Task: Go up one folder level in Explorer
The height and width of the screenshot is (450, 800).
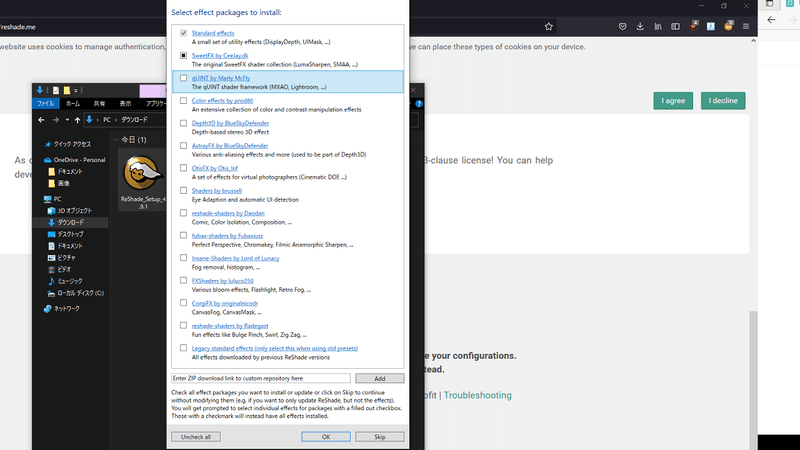Action: click(77, 120)
